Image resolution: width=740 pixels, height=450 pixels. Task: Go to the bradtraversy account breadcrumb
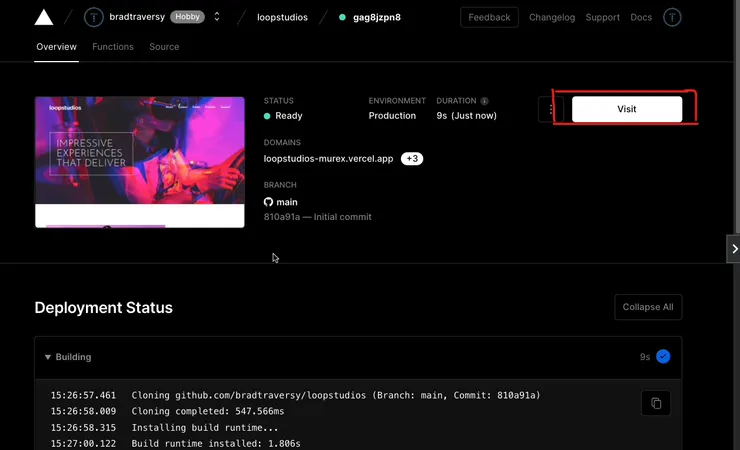click(137, 17)
